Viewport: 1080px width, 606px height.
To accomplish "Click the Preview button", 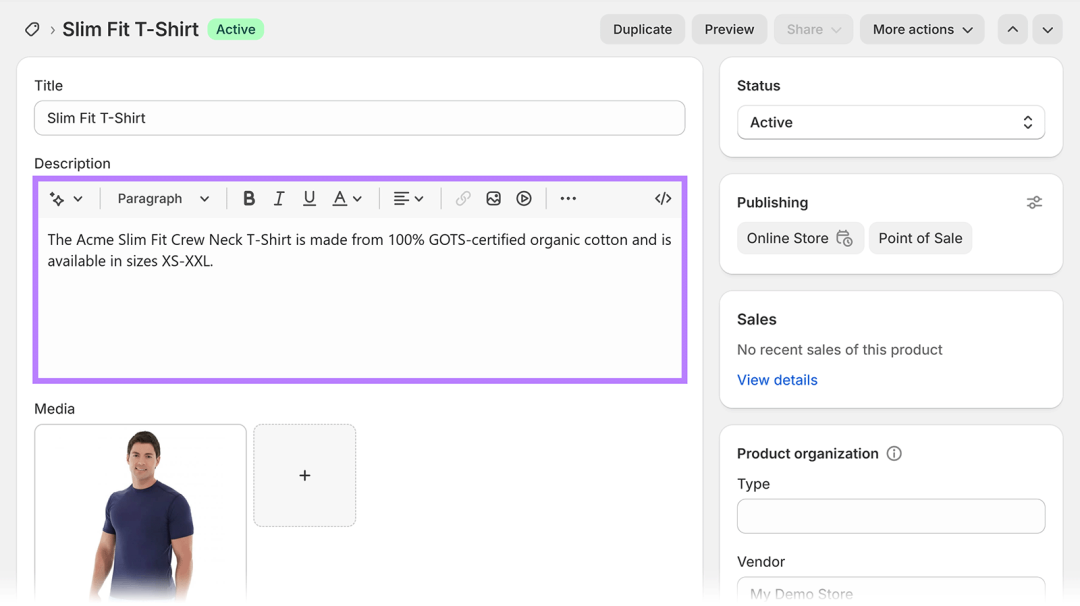I will pos(729,29).
